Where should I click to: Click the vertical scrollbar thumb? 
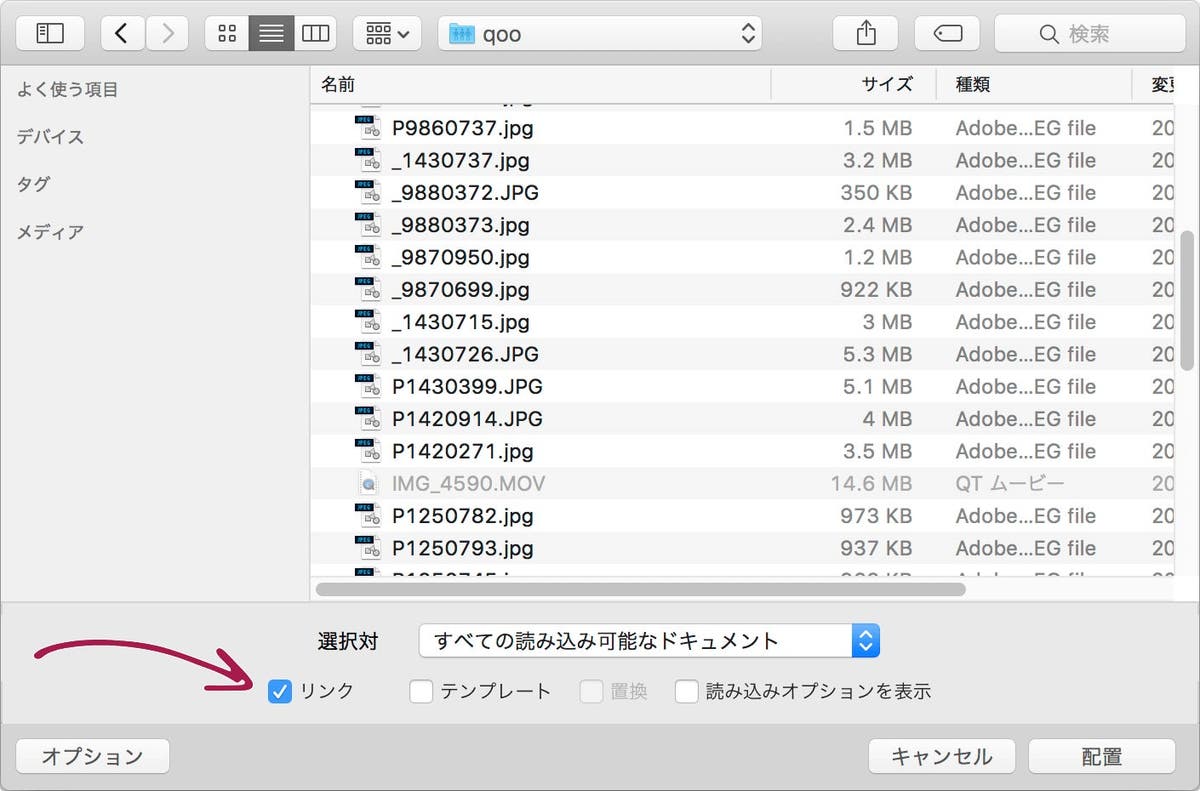point(1188,301)
